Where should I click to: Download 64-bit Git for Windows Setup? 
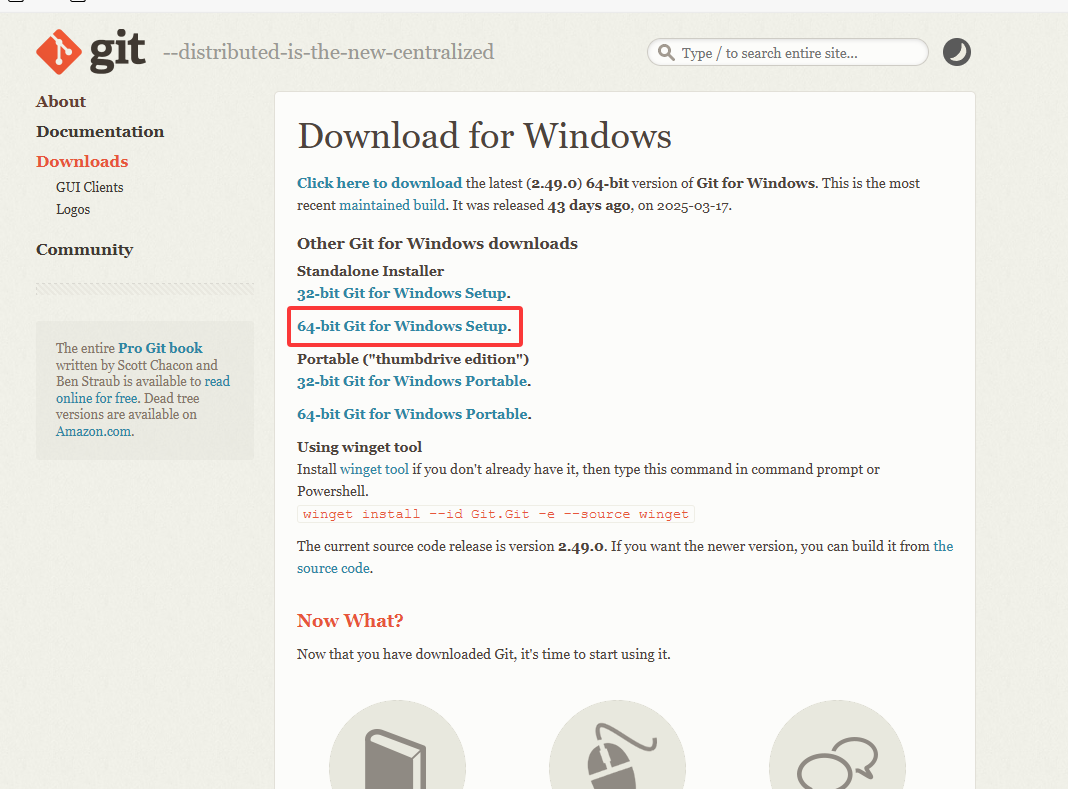click(403, 326)
